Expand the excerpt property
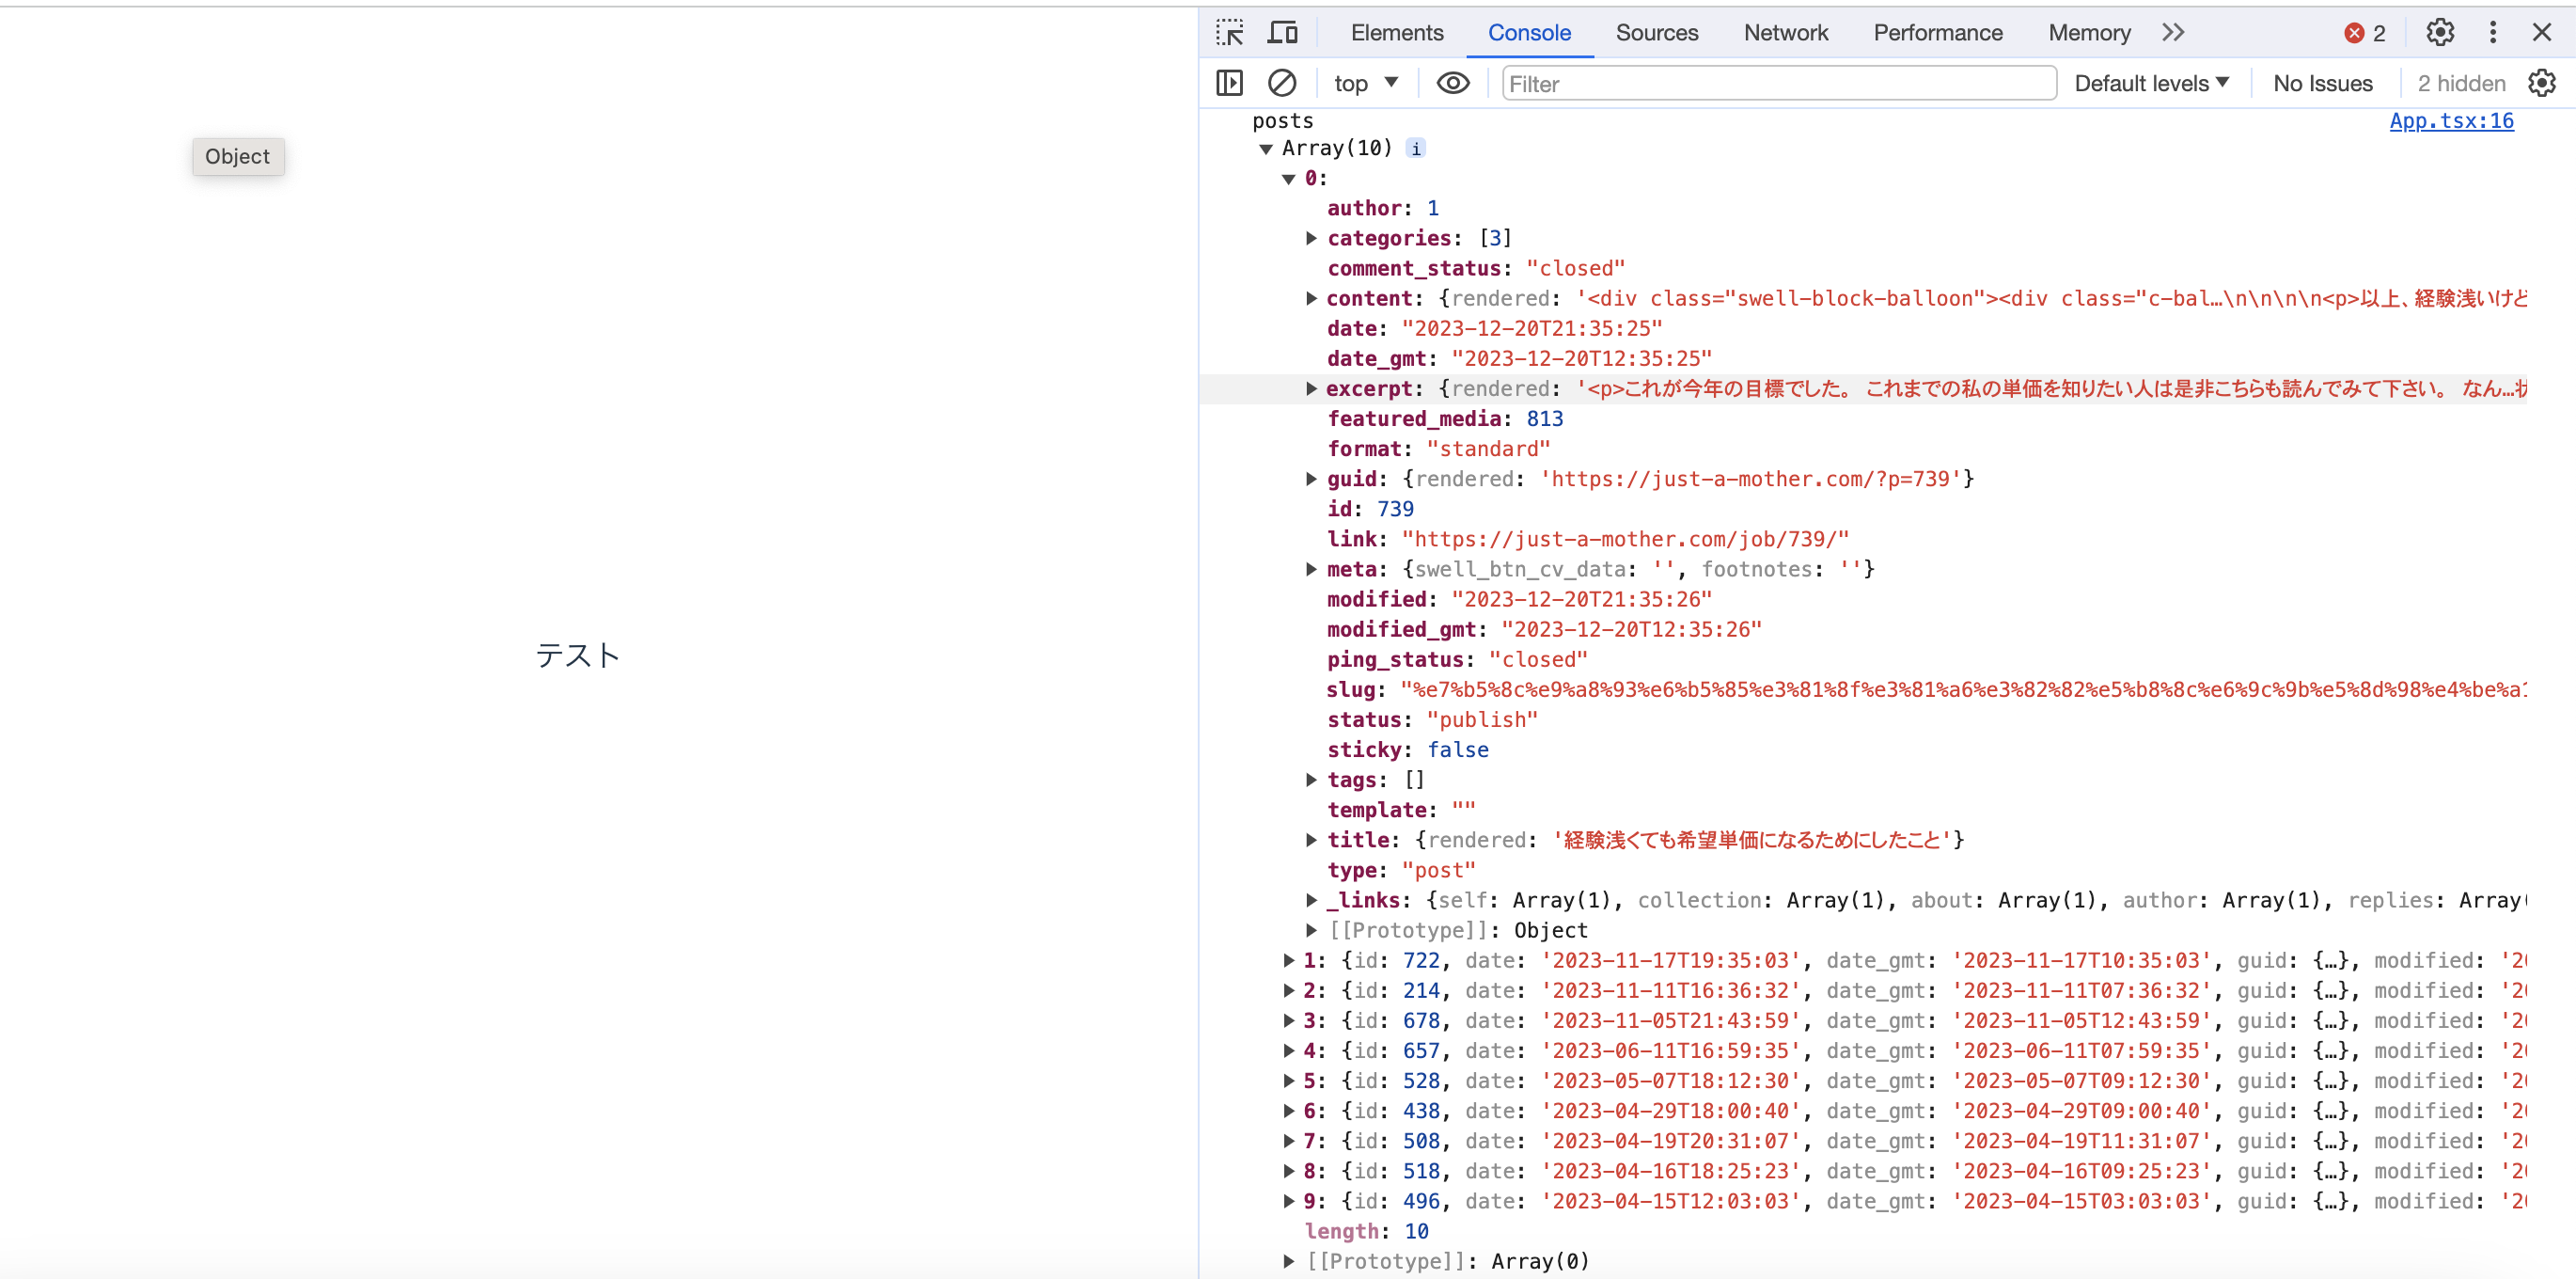 [1311, 388]
